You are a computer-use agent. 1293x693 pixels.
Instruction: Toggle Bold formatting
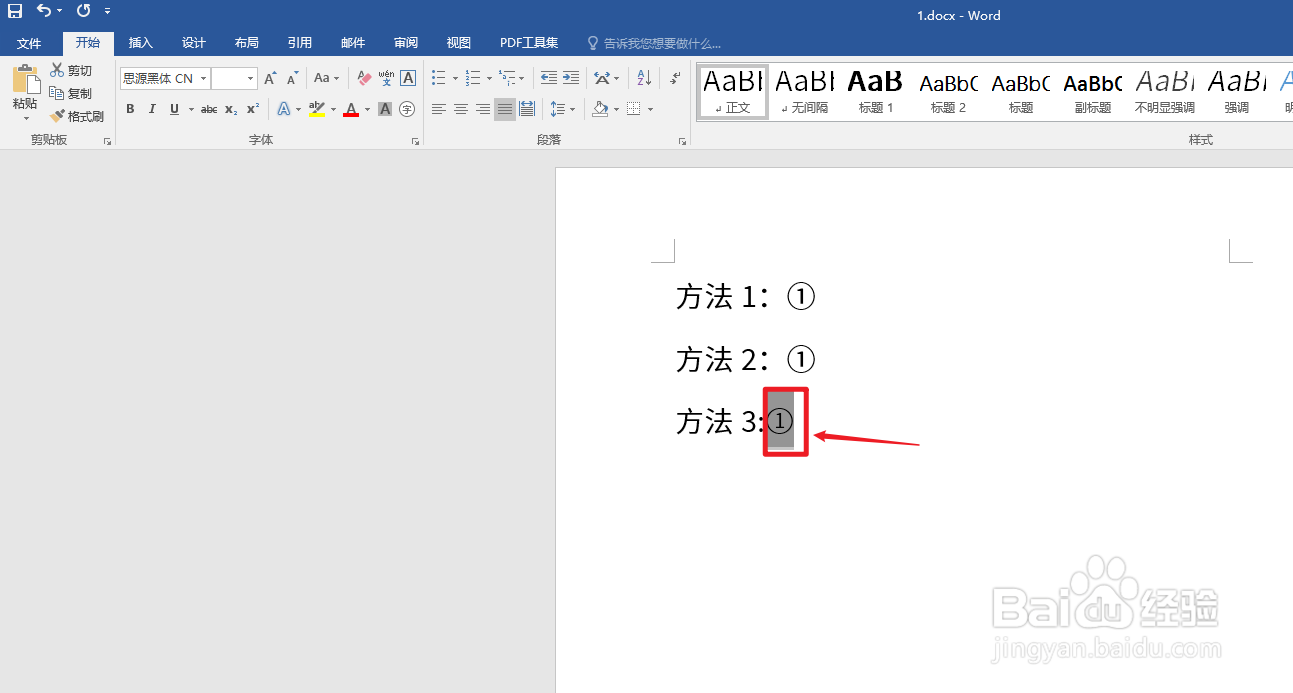click(x=130, y=109)
